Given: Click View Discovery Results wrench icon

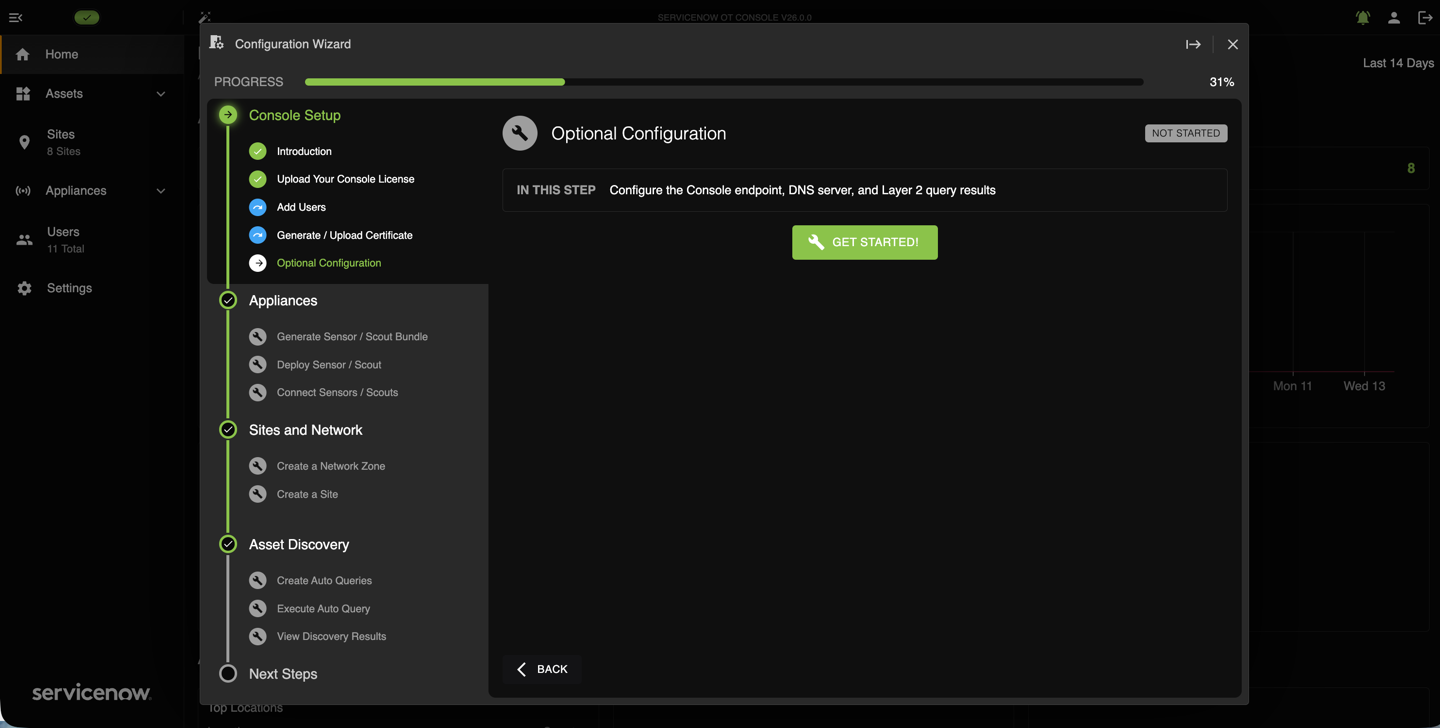Looking at the screenshot, I should click(x=258, y=637).
